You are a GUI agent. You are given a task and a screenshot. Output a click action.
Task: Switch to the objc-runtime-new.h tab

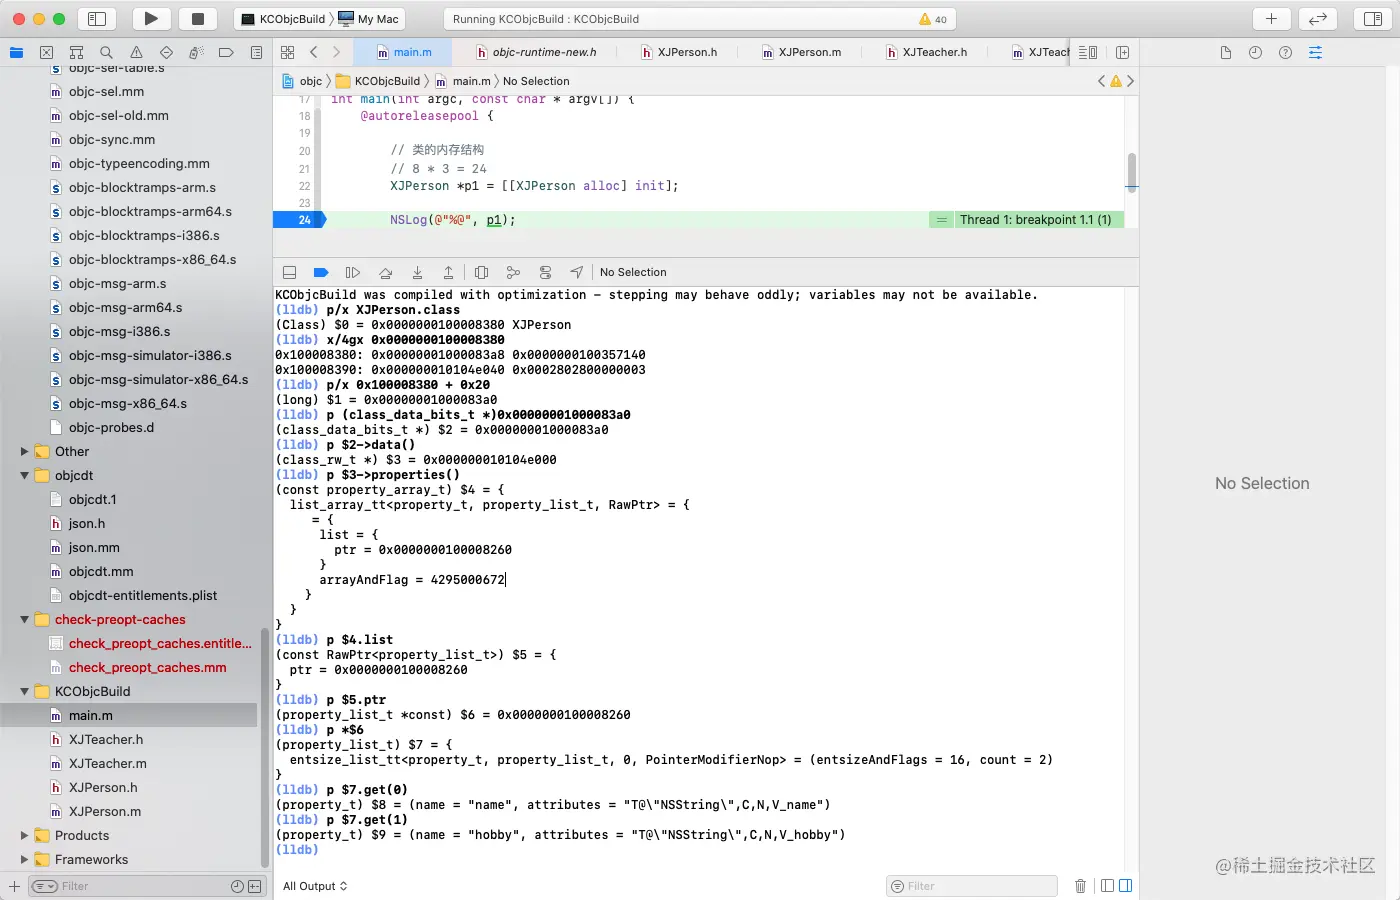coord(537,52)
